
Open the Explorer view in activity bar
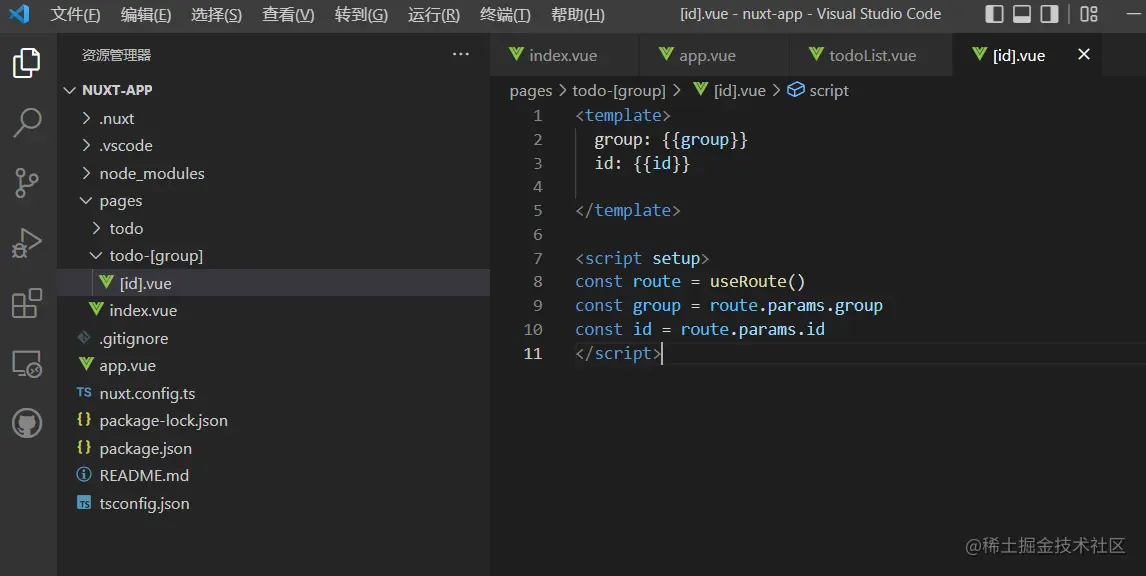pos(26,64)
